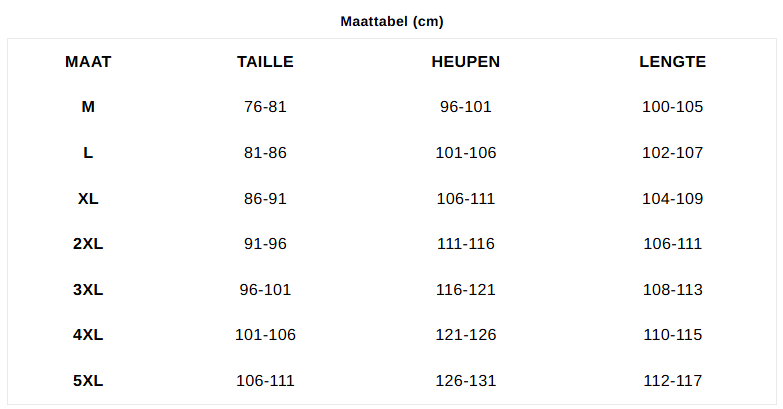Click hip value 126-131 for size 5XL

pos(466,381)
